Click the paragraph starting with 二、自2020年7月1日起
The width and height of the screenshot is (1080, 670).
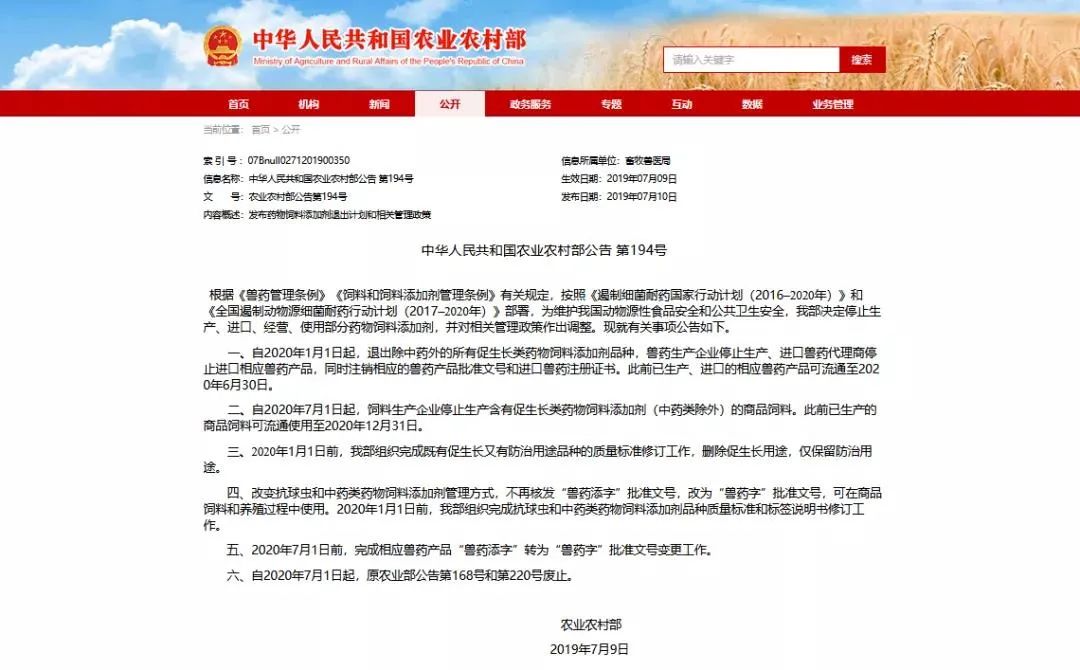click(x=540, y=417)
